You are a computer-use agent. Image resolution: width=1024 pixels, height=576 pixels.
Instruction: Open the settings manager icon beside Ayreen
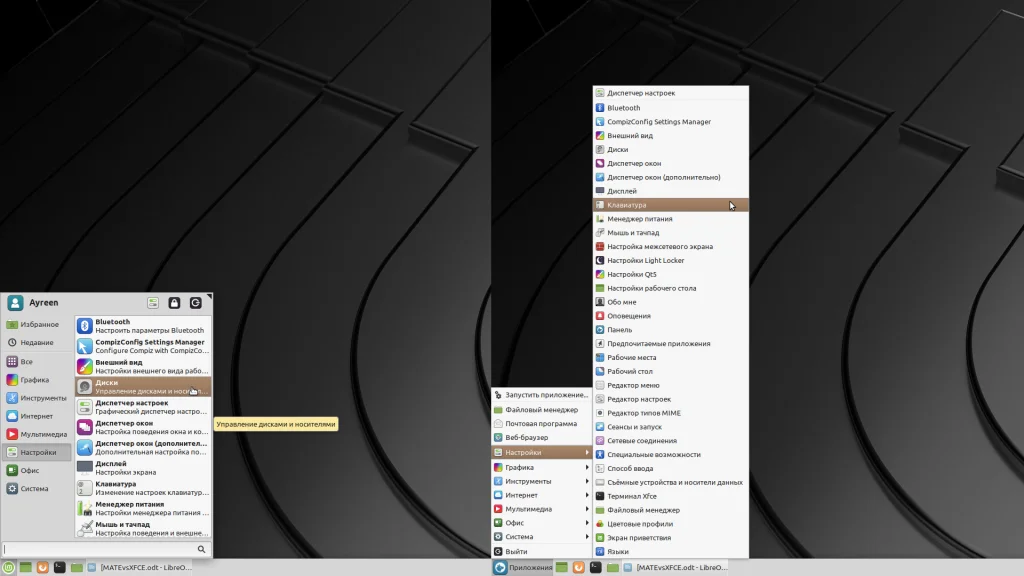(153, 303)
